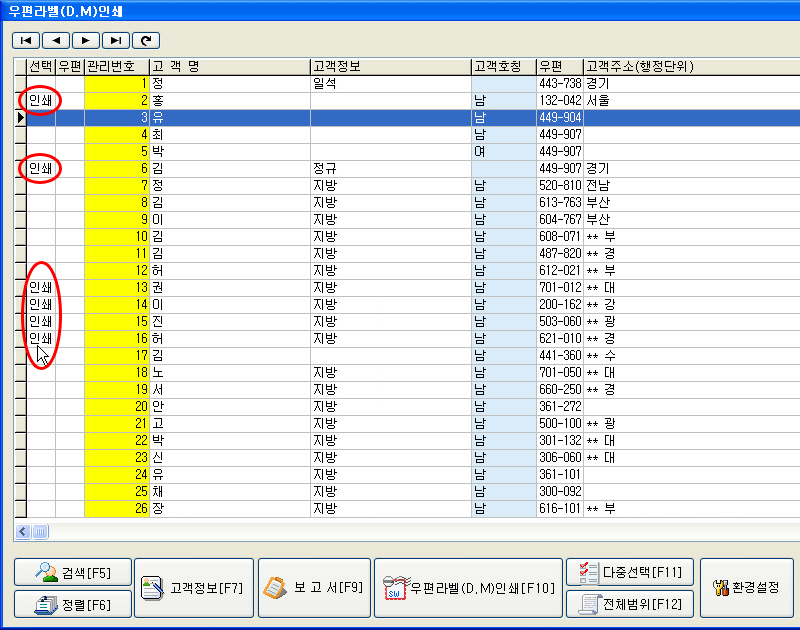Click the 고객주소(행정단위) column header
800x630 pixels.
click(691, 66)
